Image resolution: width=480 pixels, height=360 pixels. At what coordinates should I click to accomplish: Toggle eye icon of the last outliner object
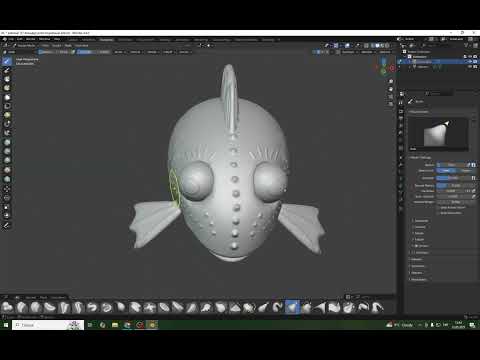pyautogui.click(x=469, y=67)
